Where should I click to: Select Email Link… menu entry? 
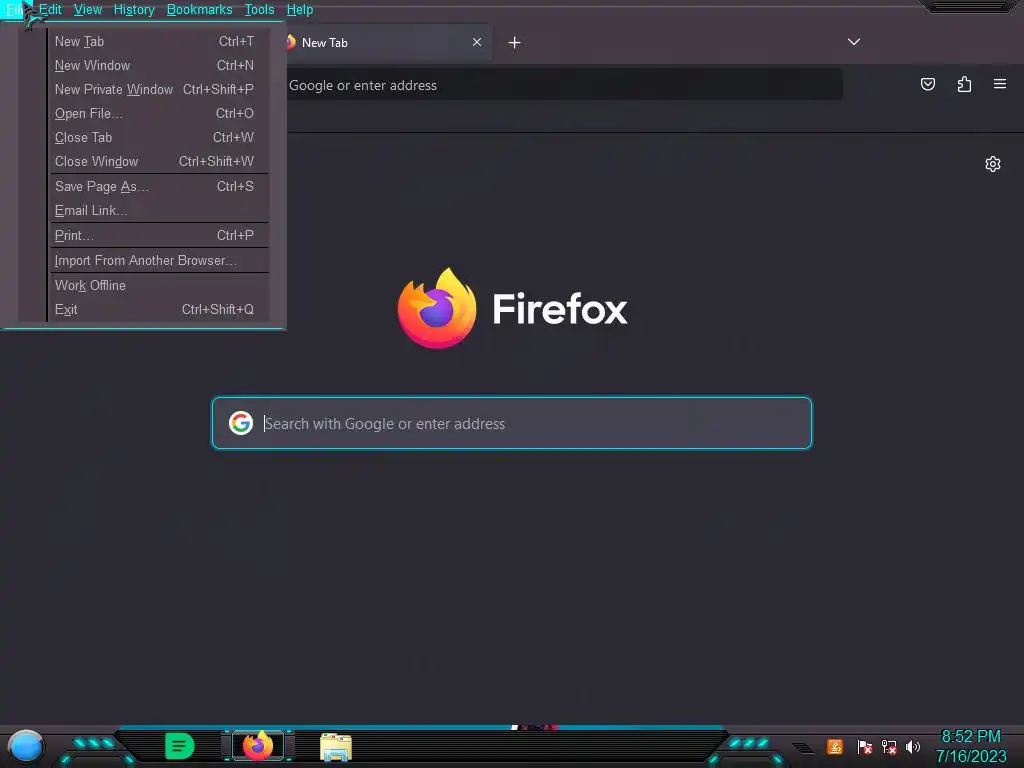[159, 210]
